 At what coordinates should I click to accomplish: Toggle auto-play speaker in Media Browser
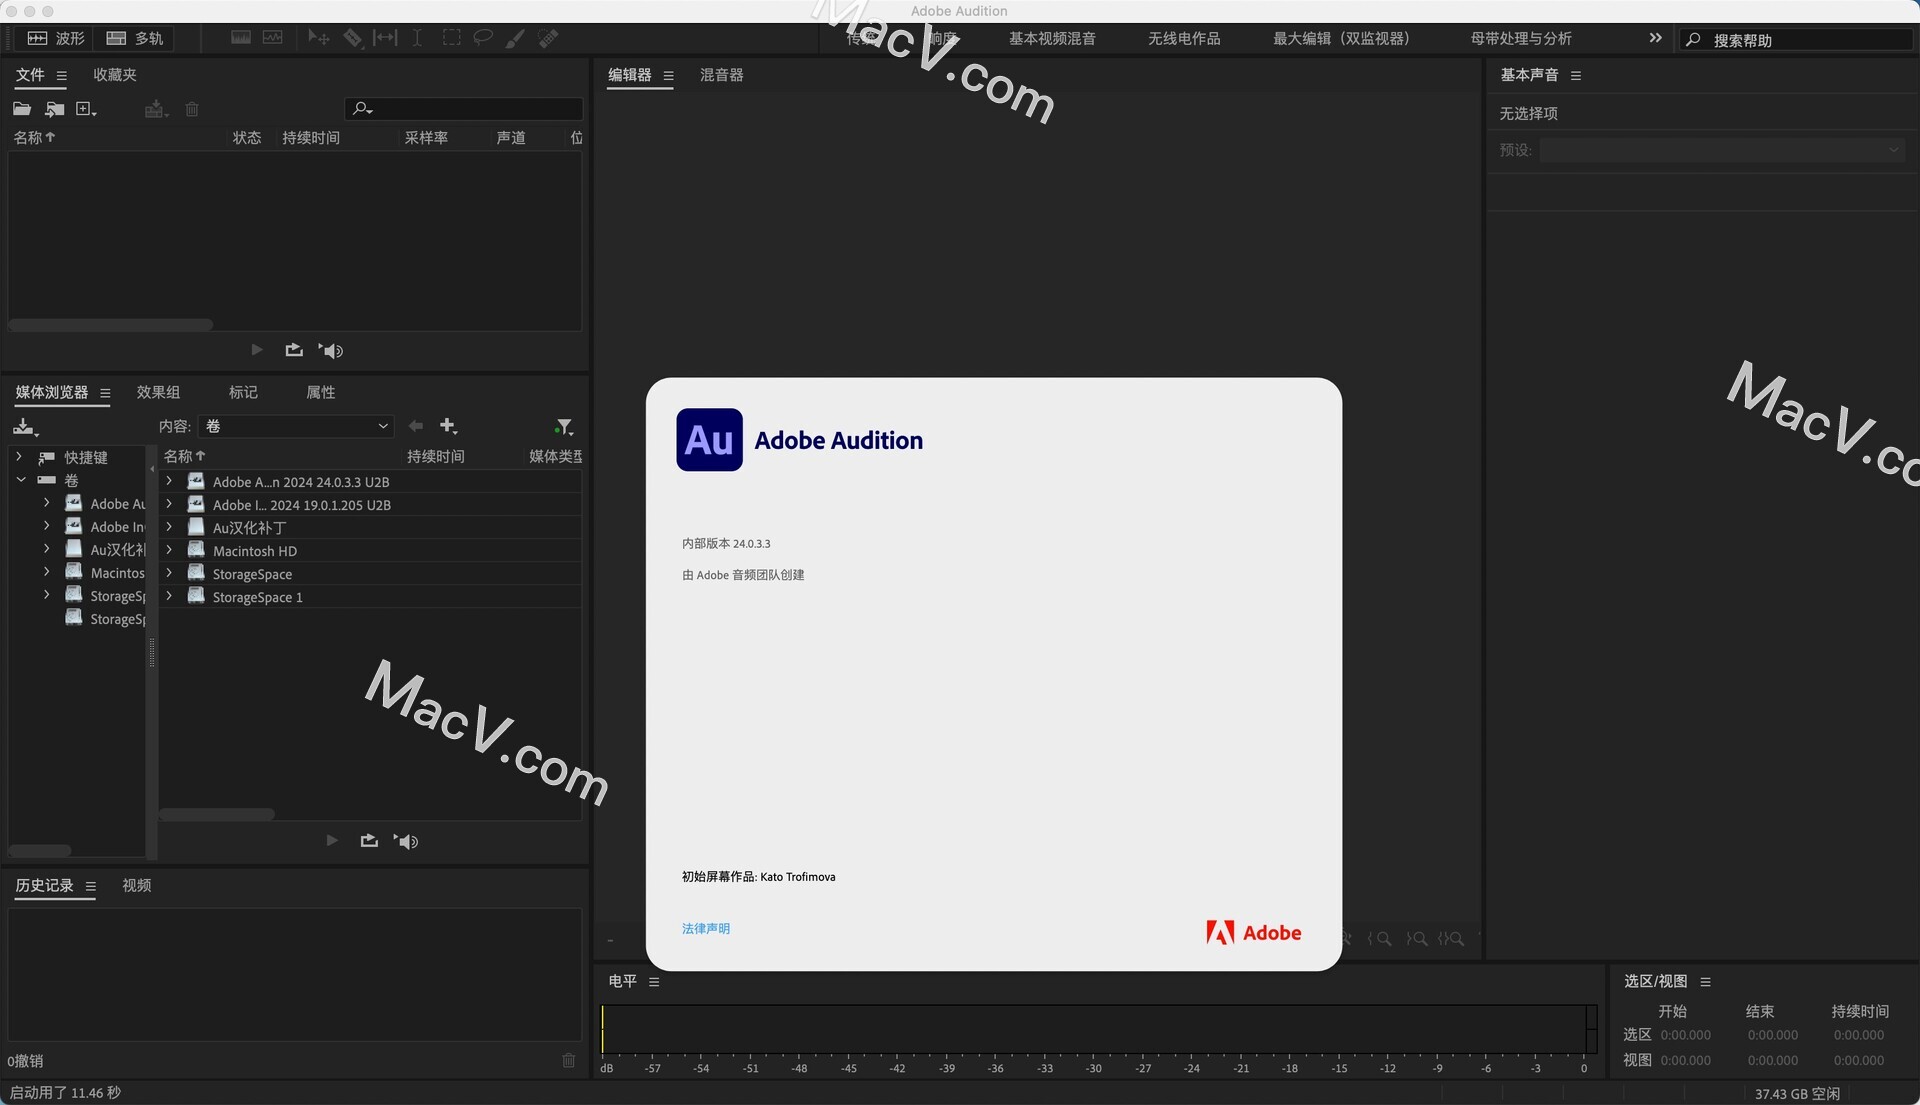[x=406, y=841]
